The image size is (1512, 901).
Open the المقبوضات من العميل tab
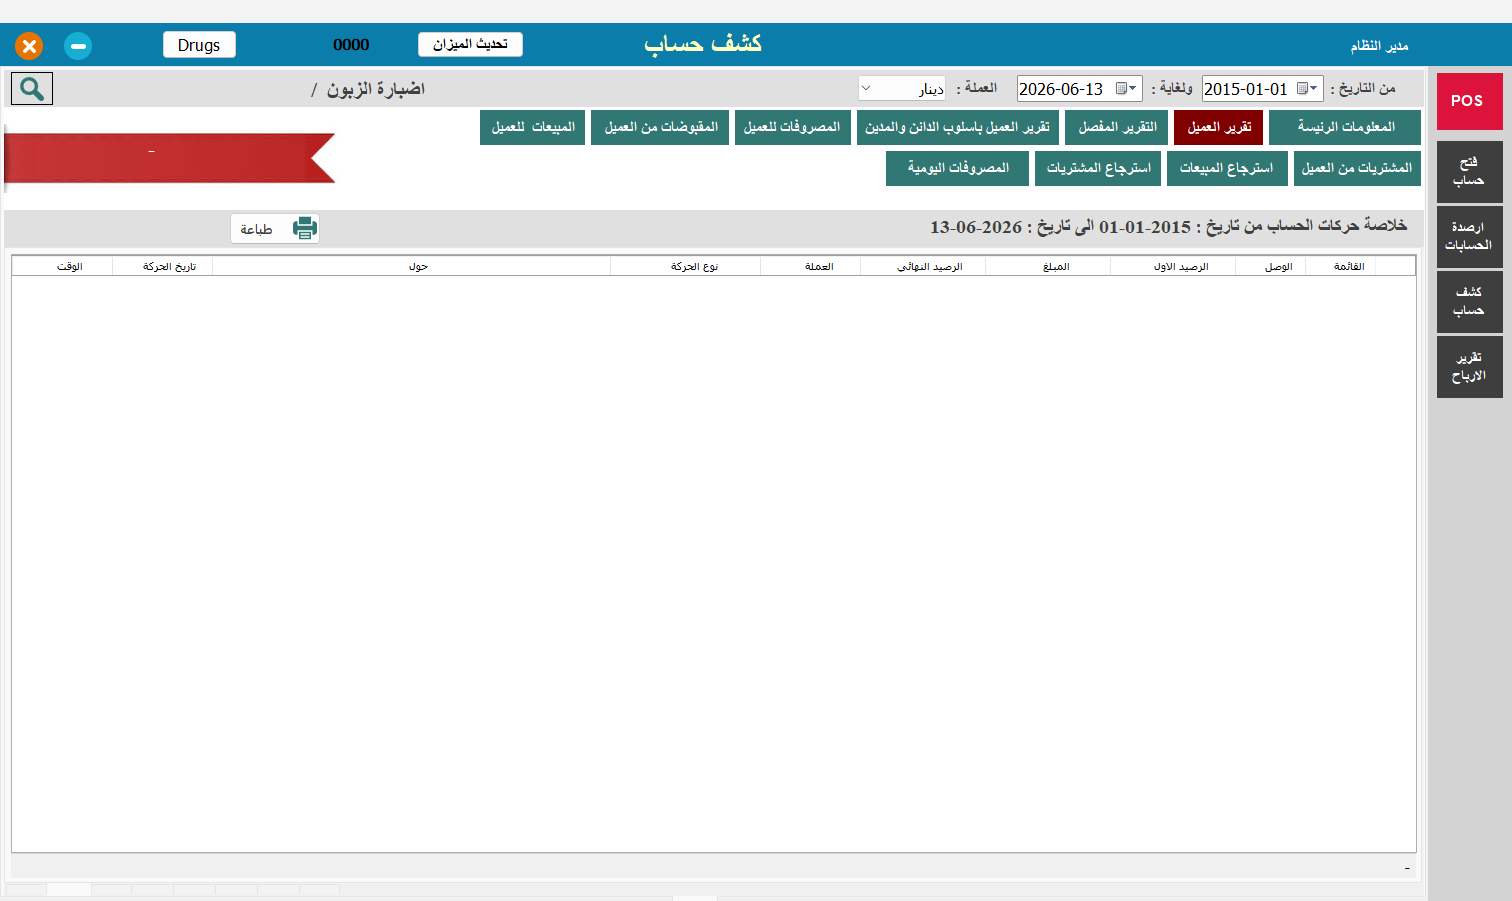pyautogui.click(x=660, y=127)
